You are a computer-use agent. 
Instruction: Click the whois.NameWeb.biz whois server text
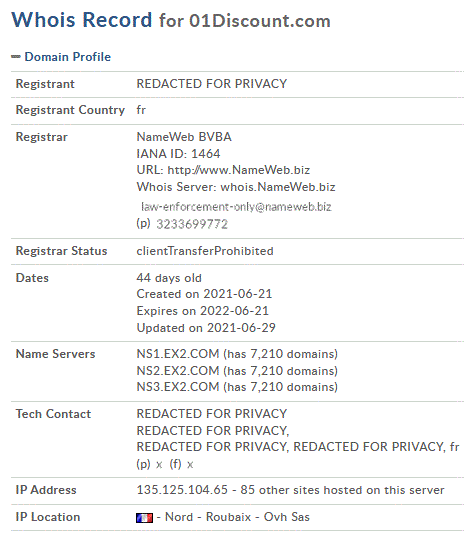(278, 187)
